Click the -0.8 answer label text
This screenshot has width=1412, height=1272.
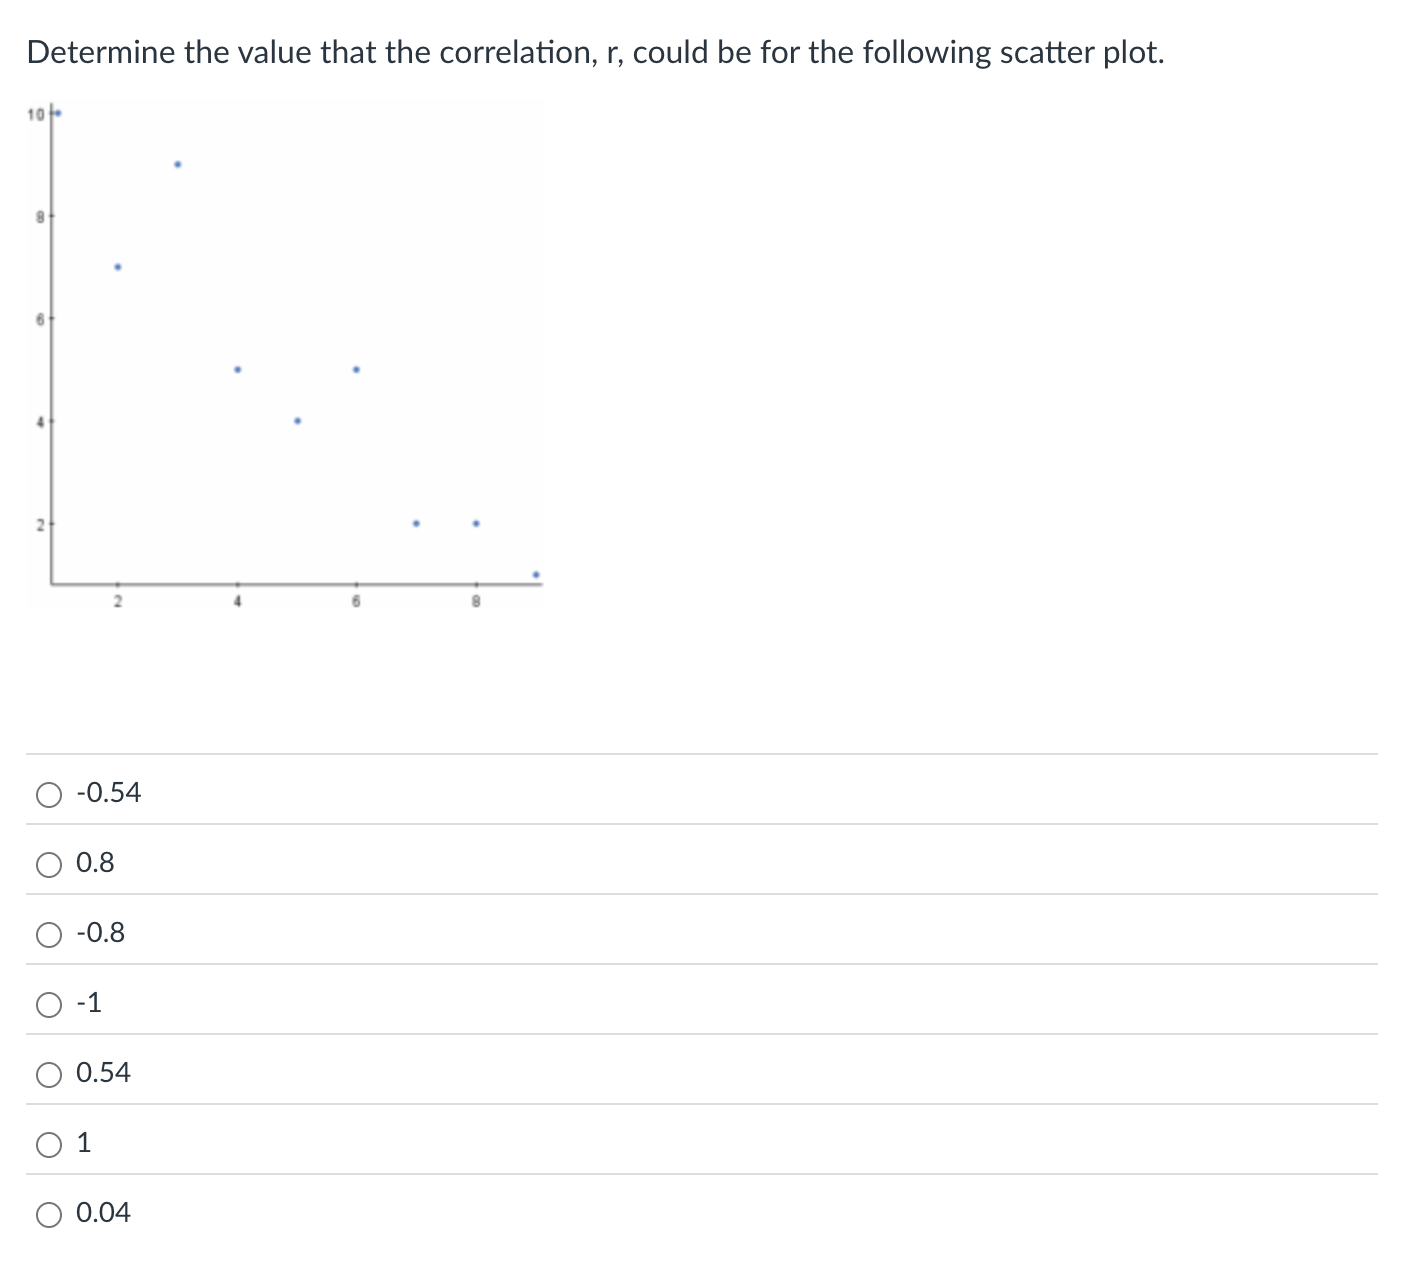tap(101, 932)
